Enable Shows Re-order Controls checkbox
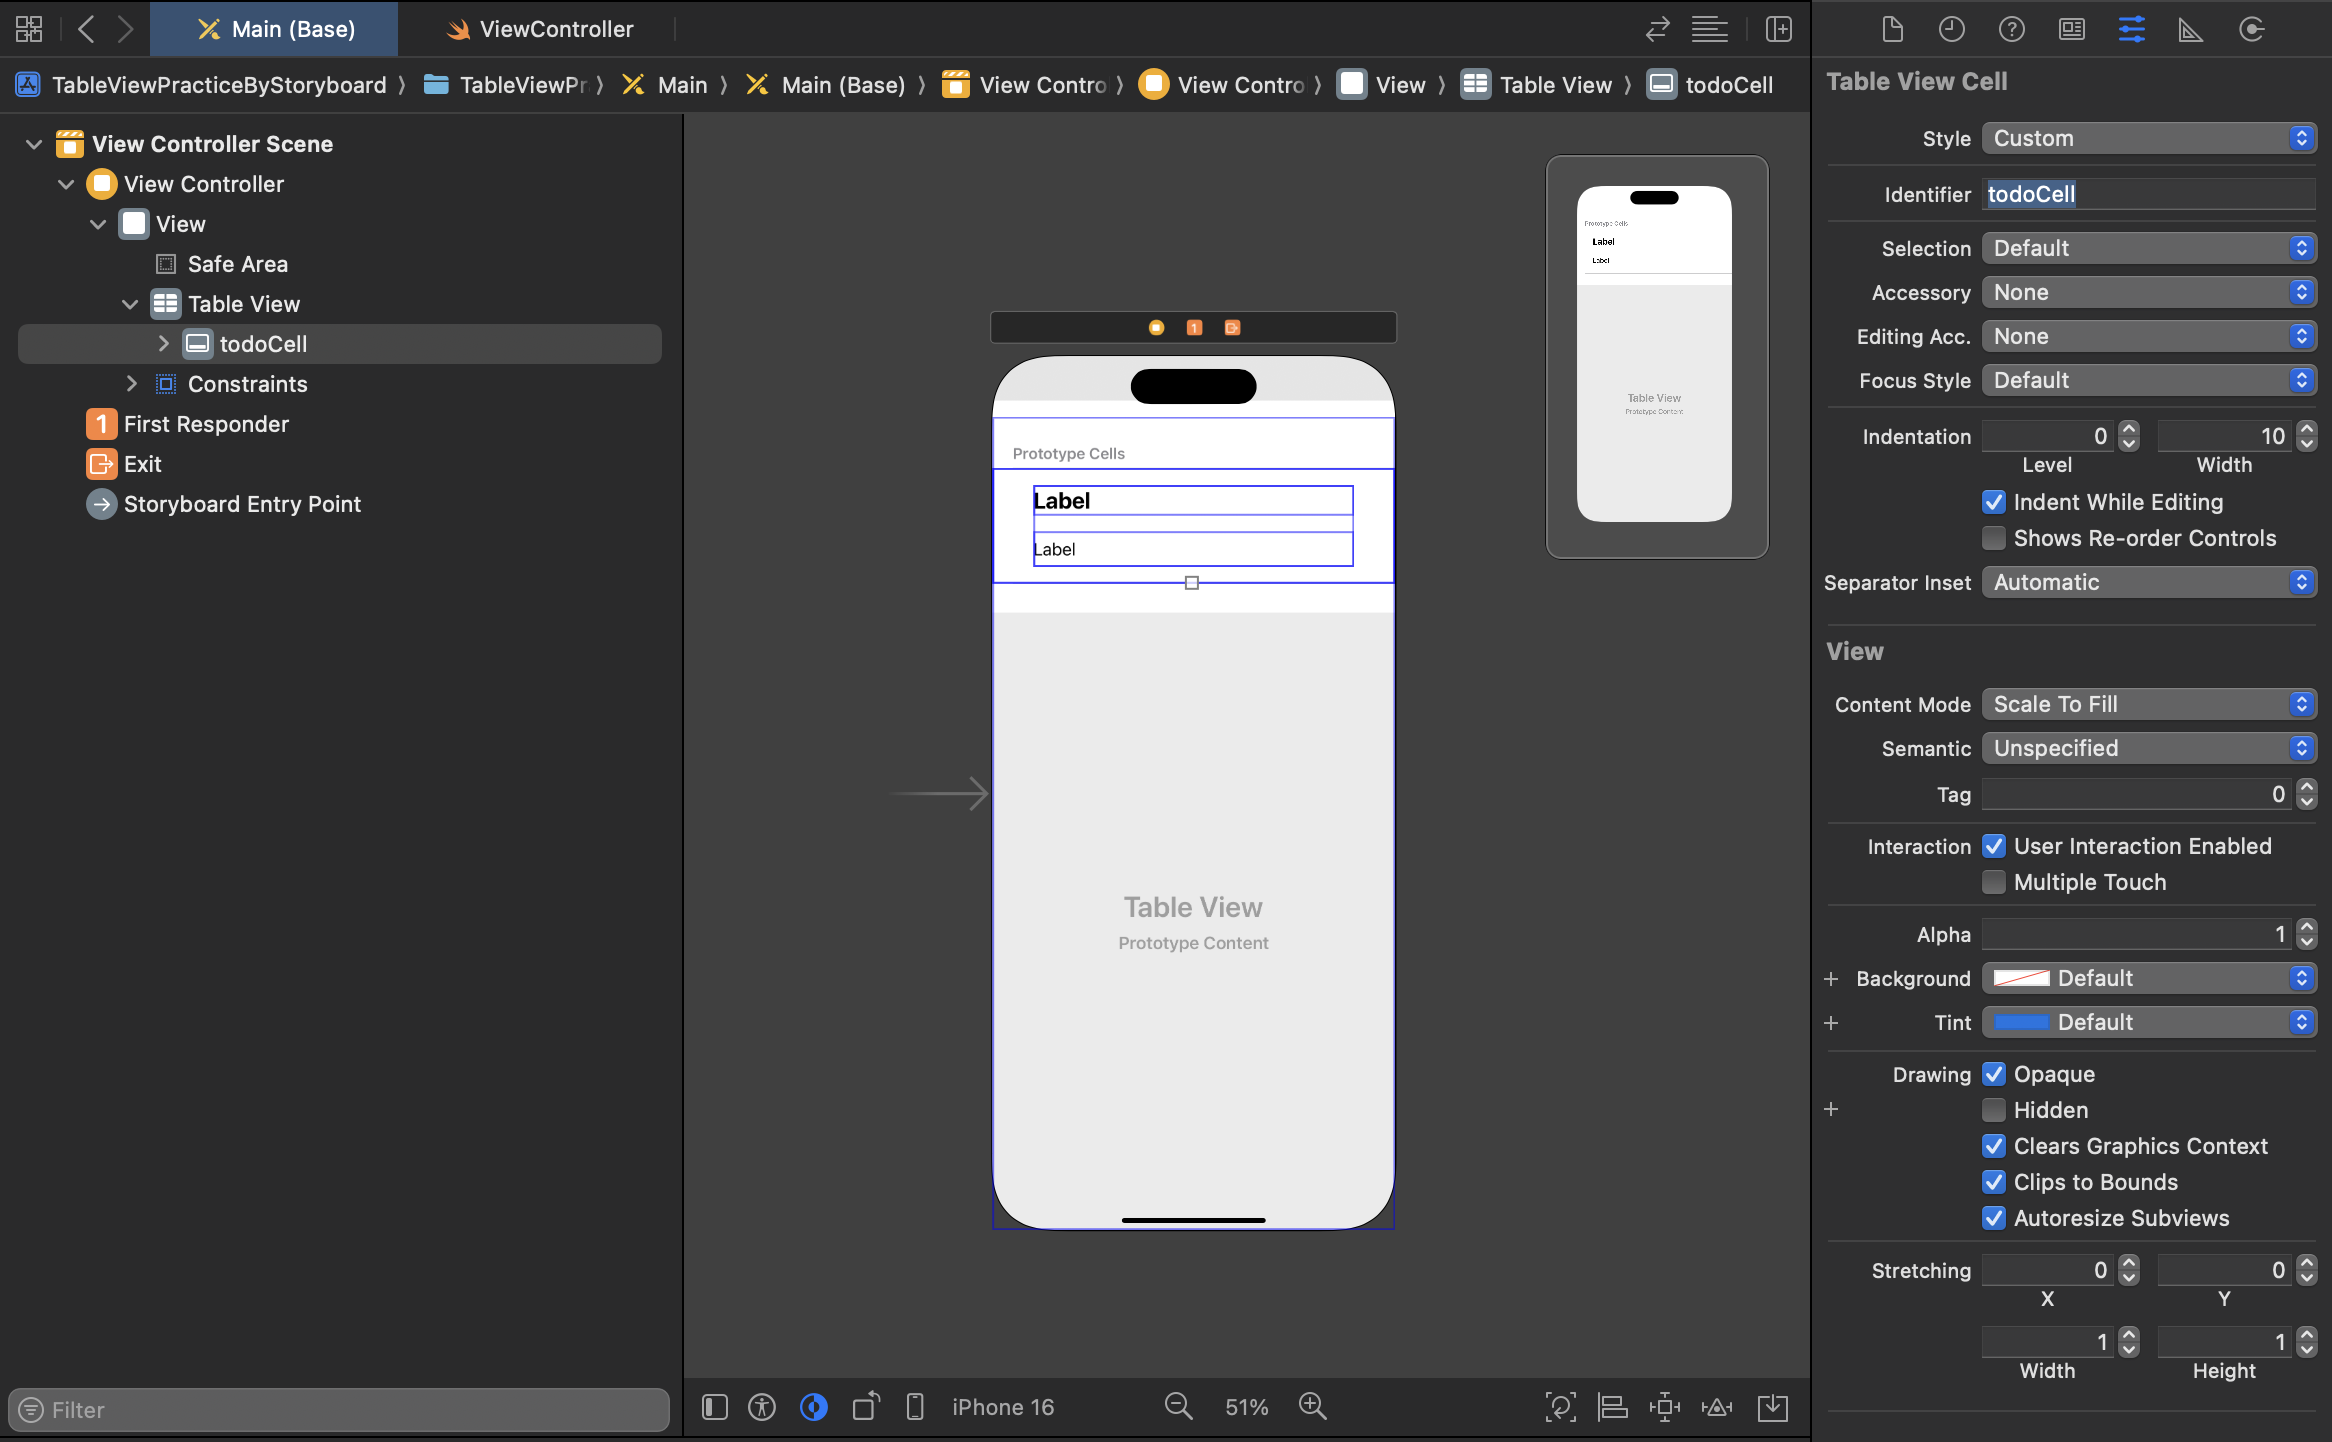Screen dimensions: 2332x1442 pyautogui.click(x=1994, y=538)
